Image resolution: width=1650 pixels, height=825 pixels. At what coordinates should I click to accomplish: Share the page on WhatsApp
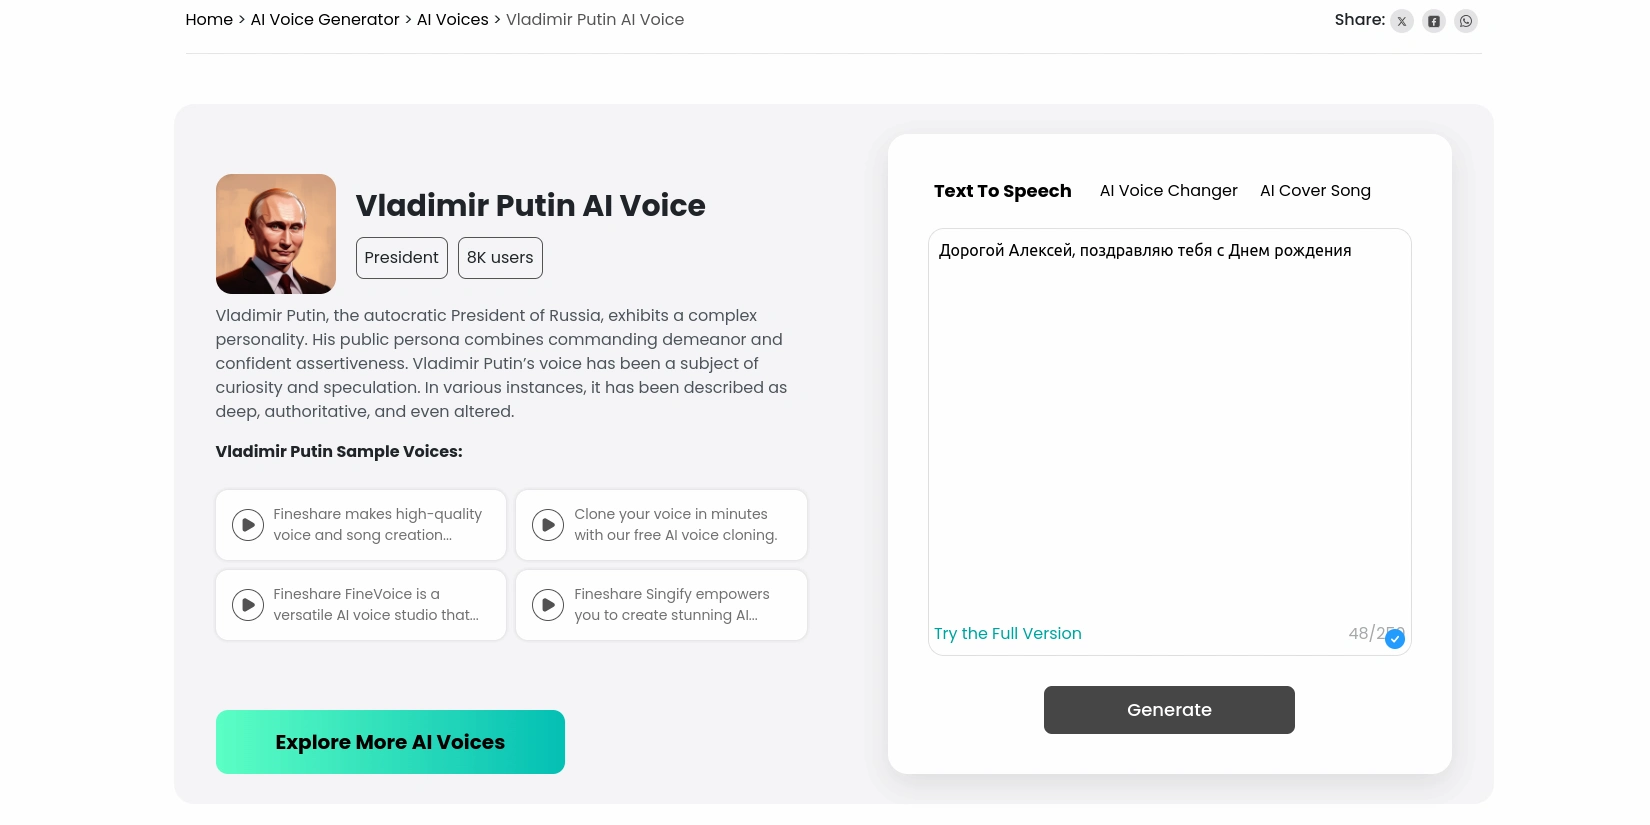click(x=1465, y=21)
